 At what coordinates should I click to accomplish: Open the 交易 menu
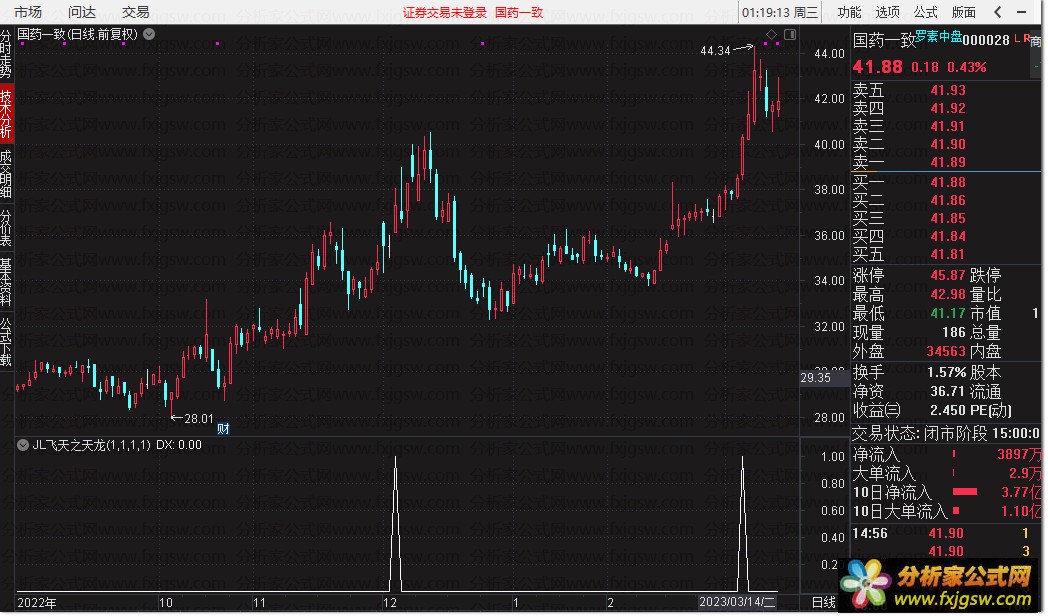click(x=135, y=12)
